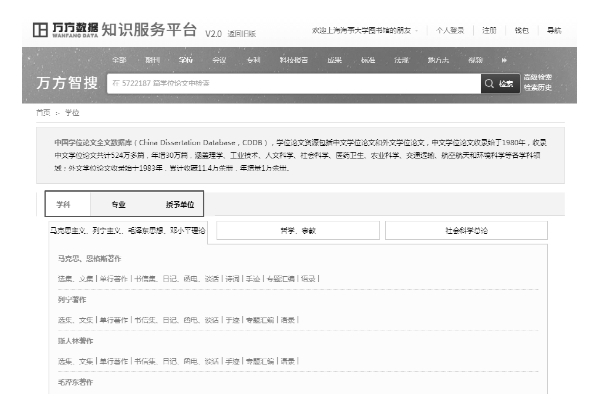Open 手迹 under 斯大林著作
This screenshot has width=608, height=407.
(x=232, y=362)
